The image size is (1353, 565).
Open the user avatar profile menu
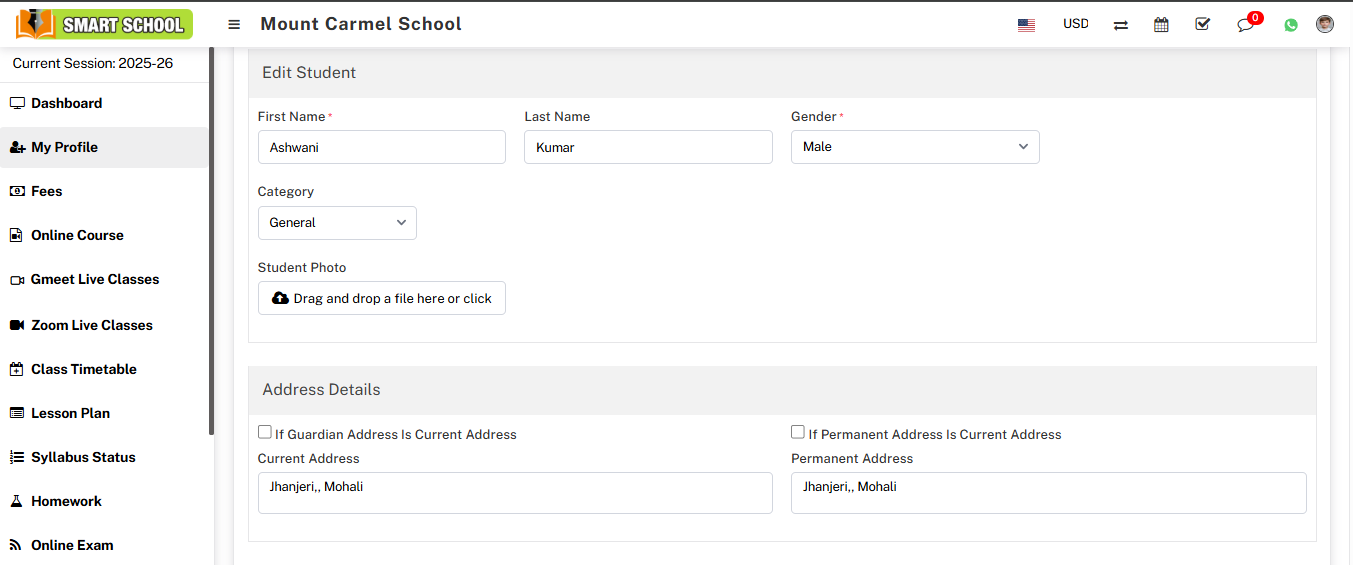click(x=1325, y=24)
